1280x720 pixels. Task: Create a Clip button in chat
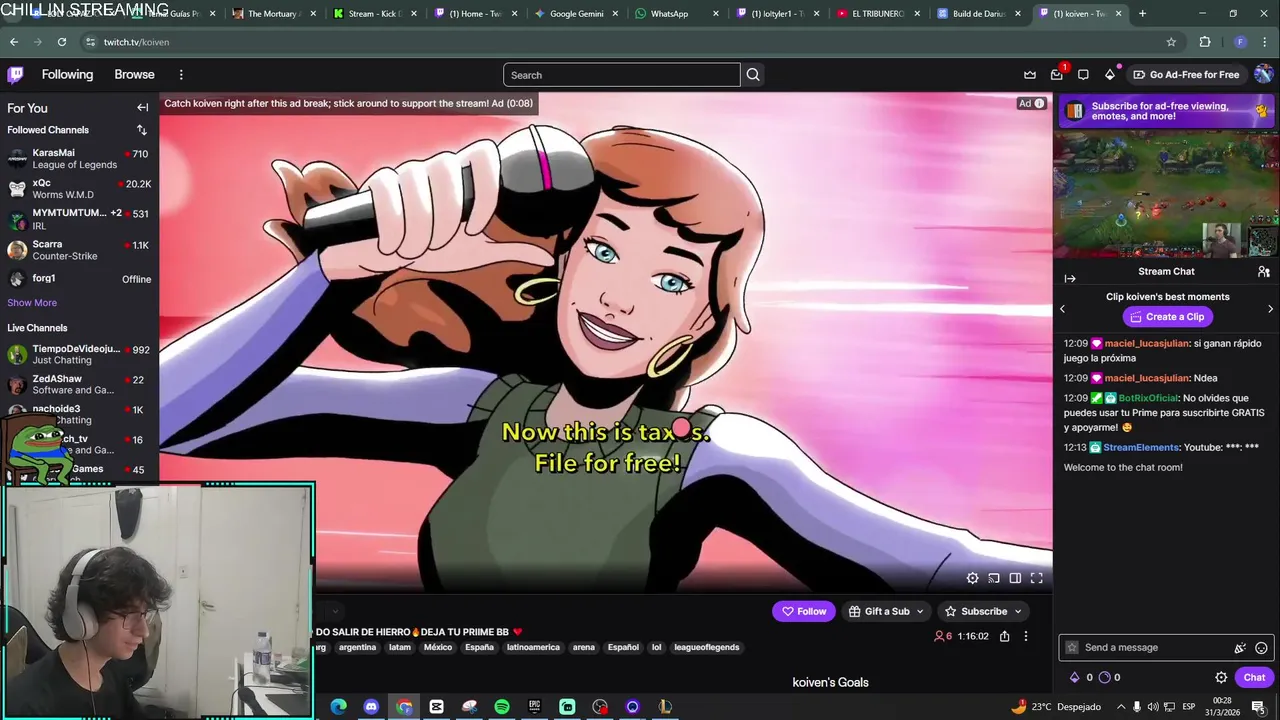pyautogui.click(x=1167, y=317)
